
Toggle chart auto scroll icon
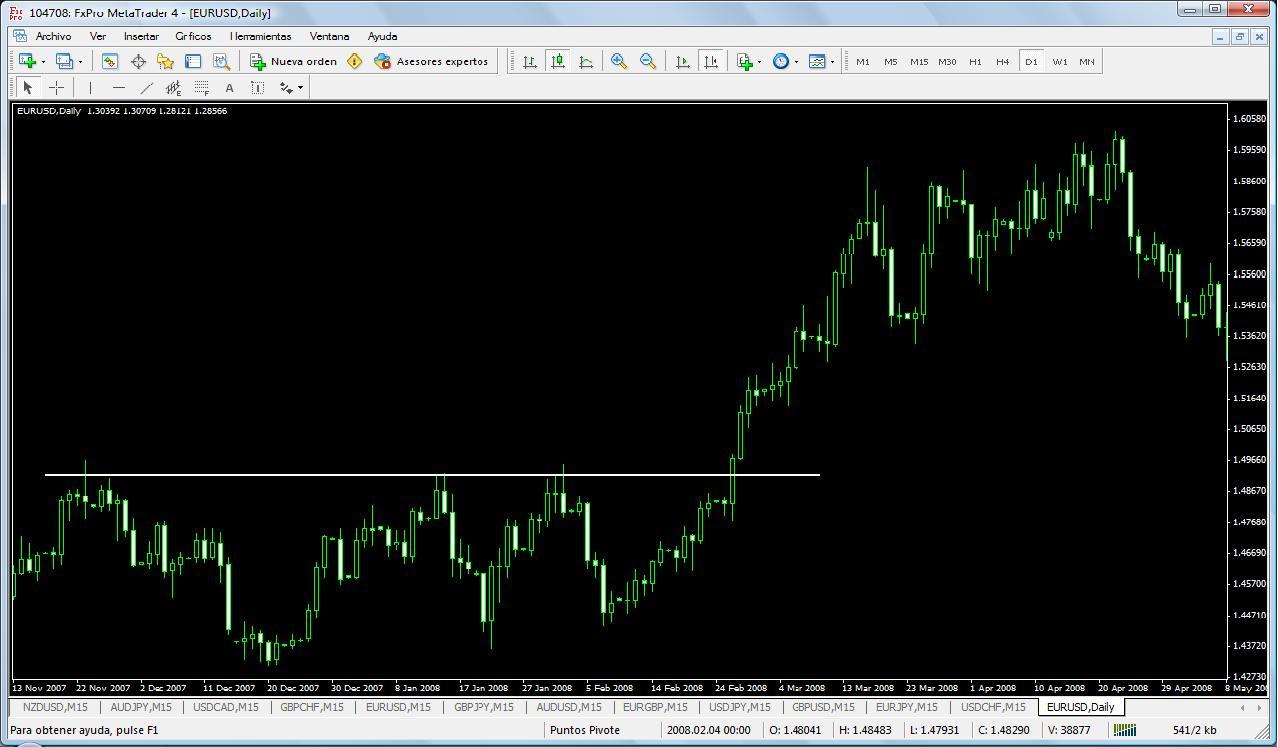(683, 61)
